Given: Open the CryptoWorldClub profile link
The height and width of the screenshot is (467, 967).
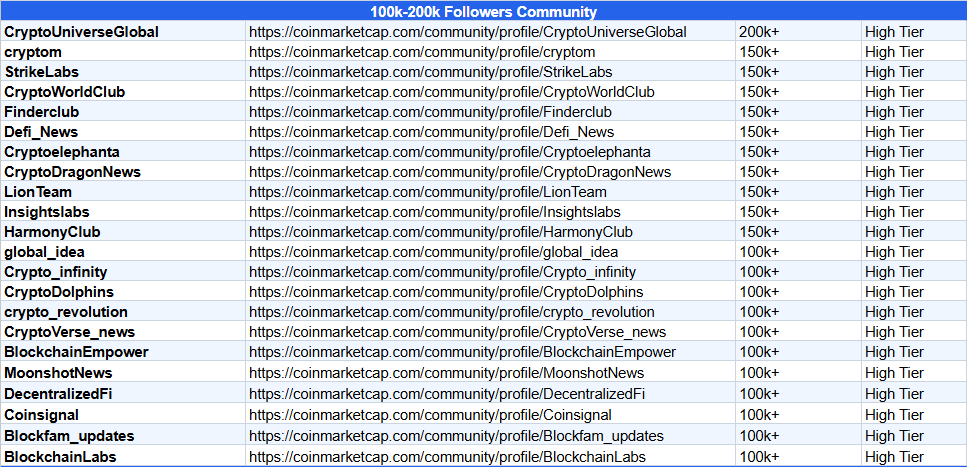Looking at the screenshot, I should point(451,92).
